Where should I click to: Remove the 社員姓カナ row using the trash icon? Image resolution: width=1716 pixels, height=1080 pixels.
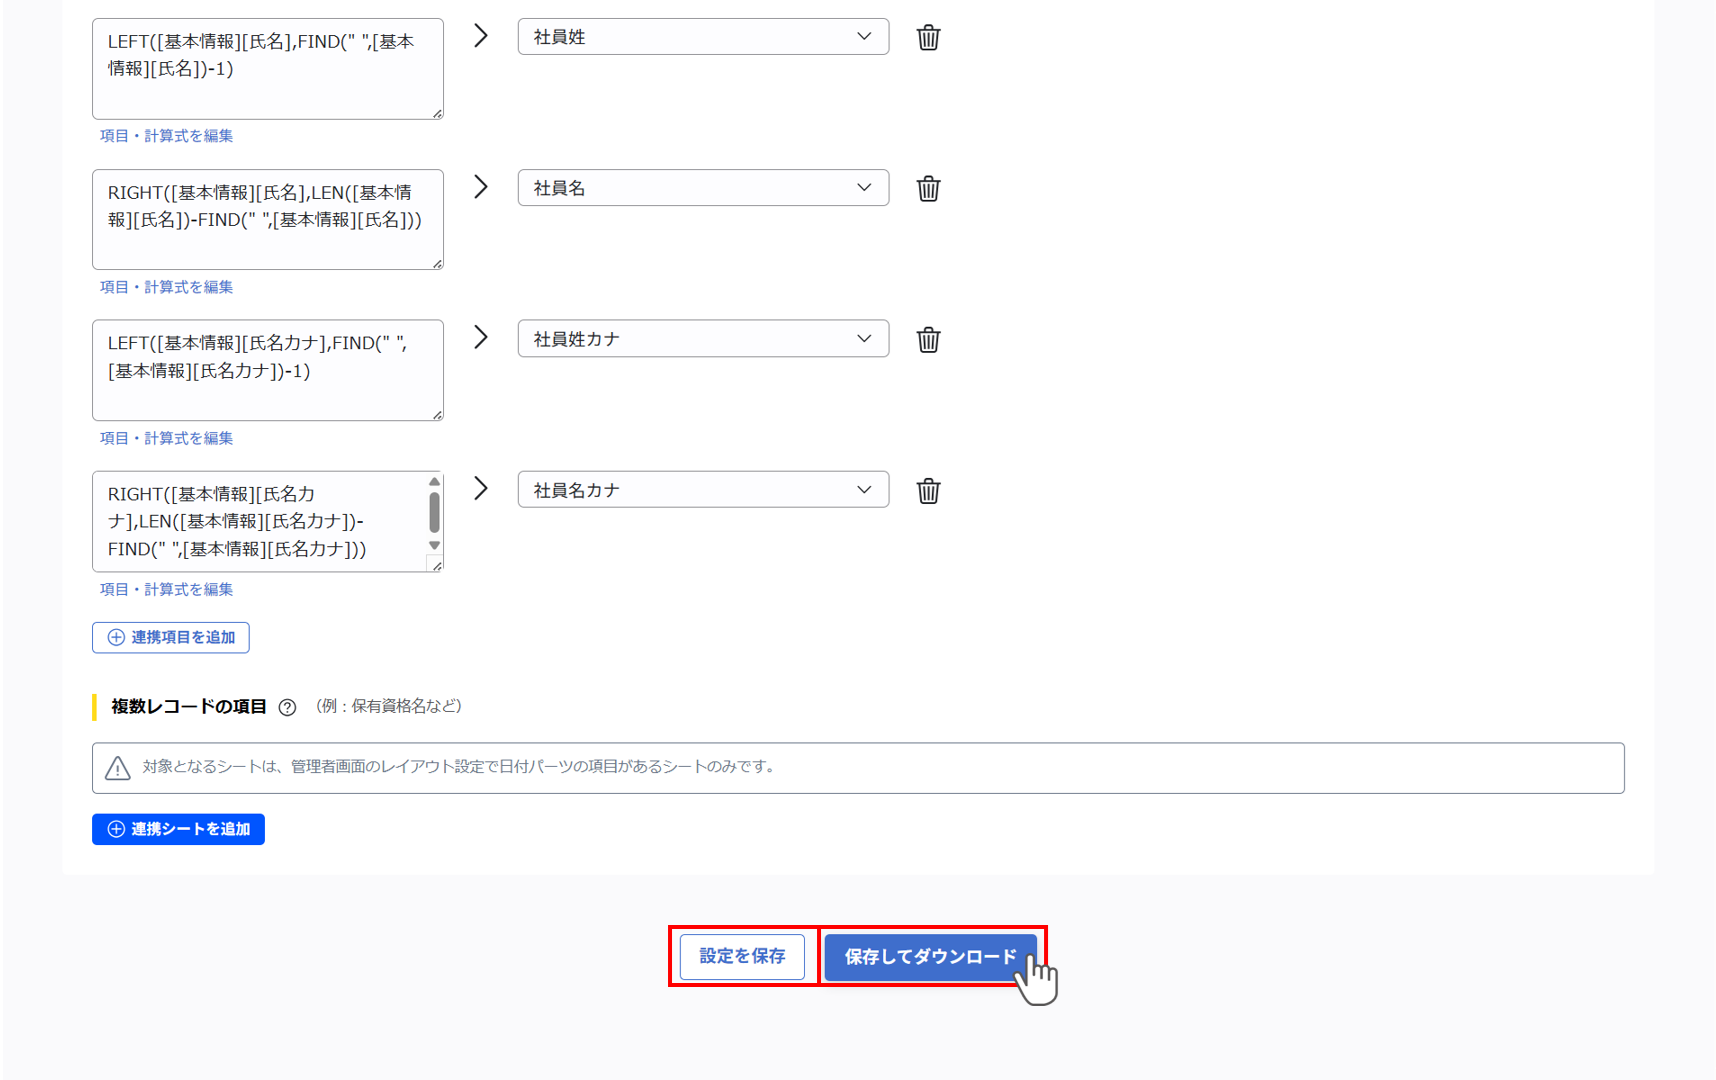tap(928, 339)
